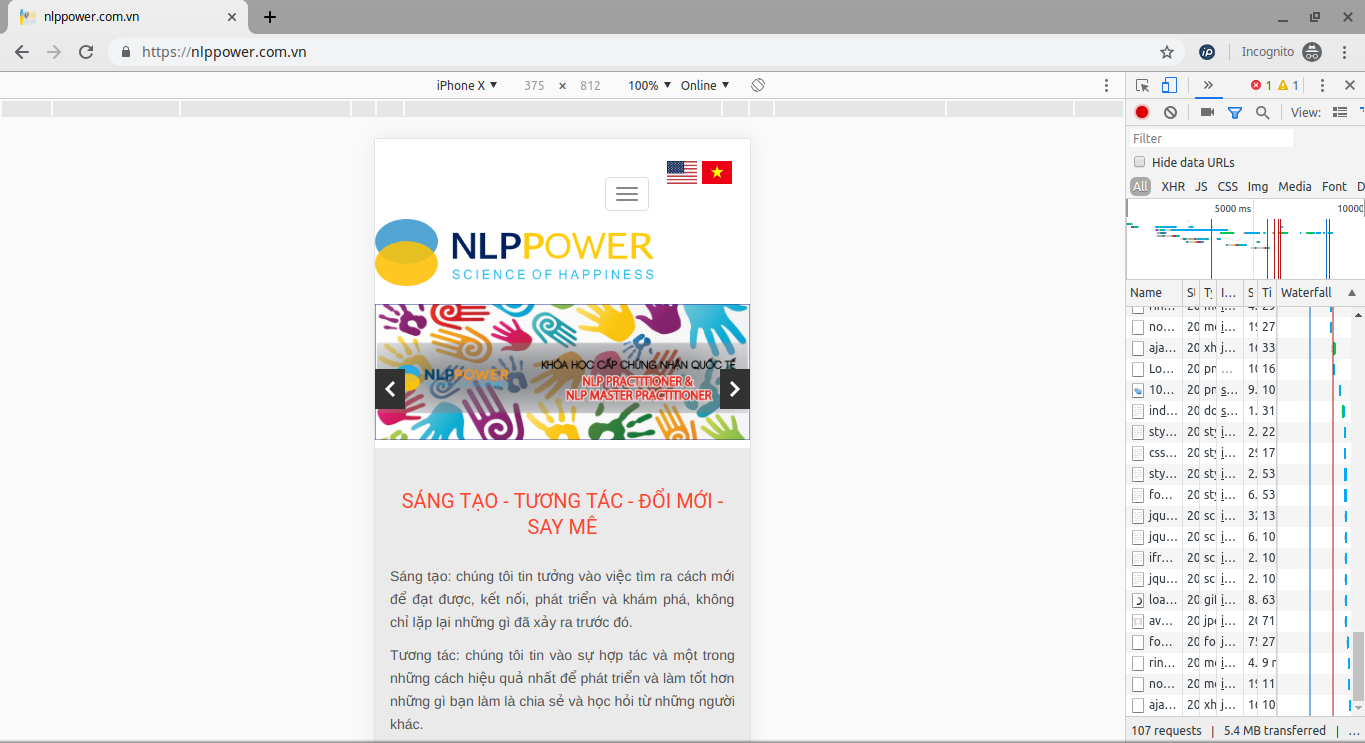The image size is (1365, 743).
Task: Close the nlppower.com.vn tab
Action: pyautogui.click(x=233, y=17)
